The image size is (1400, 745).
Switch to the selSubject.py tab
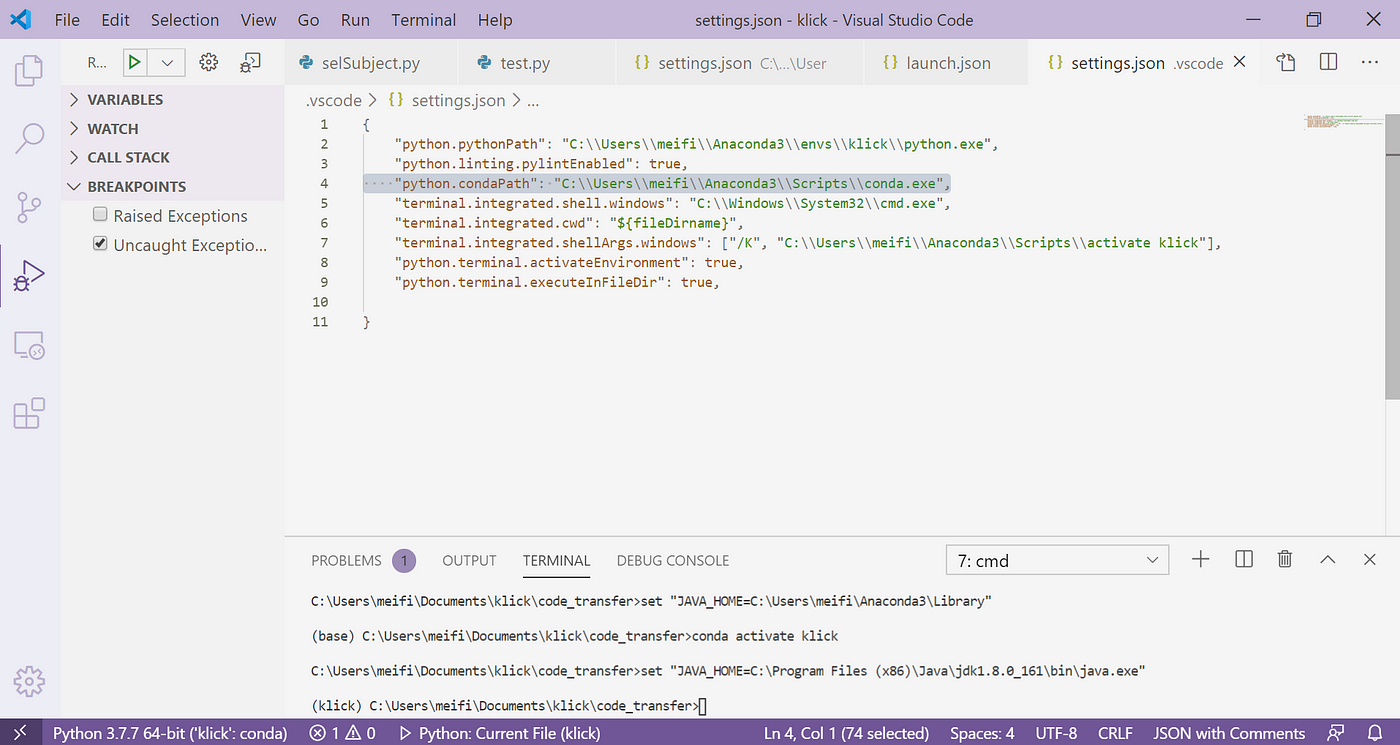click(x=371, y=63)
